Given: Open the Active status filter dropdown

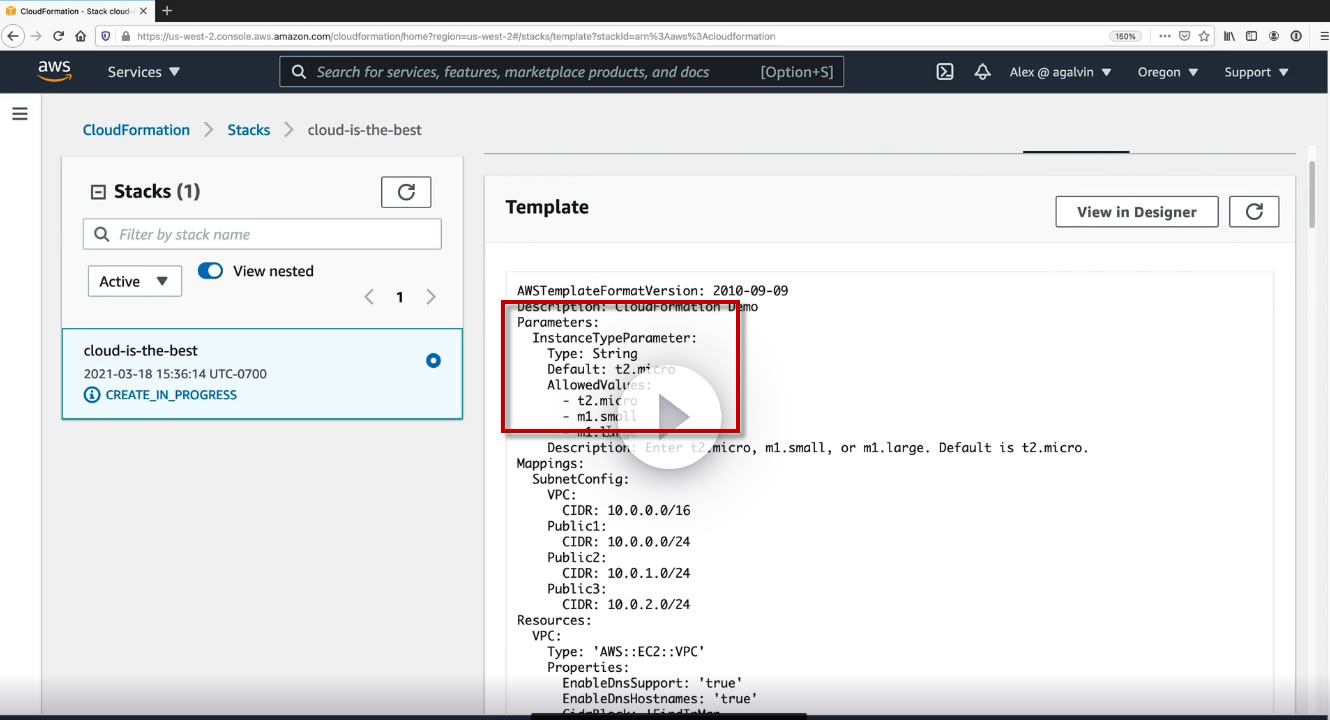Looking at the screenshot, I should (x=135, y=281).
